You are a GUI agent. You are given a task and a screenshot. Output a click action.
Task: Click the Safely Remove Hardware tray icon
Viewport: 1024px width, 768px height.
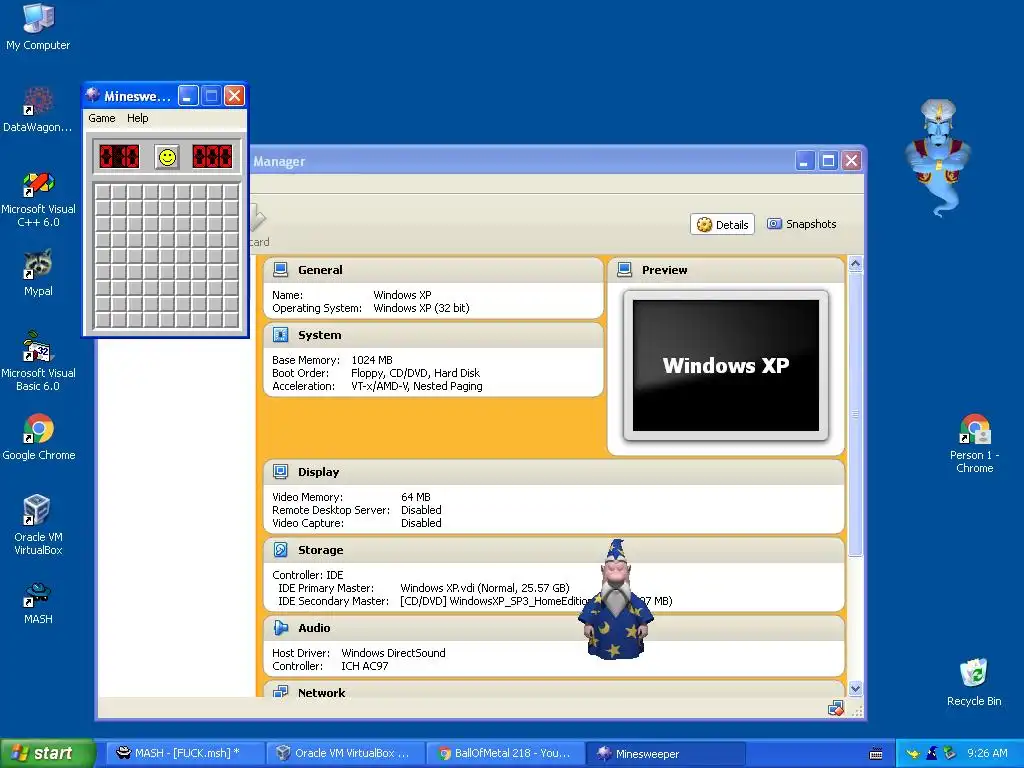pos(950,753)
